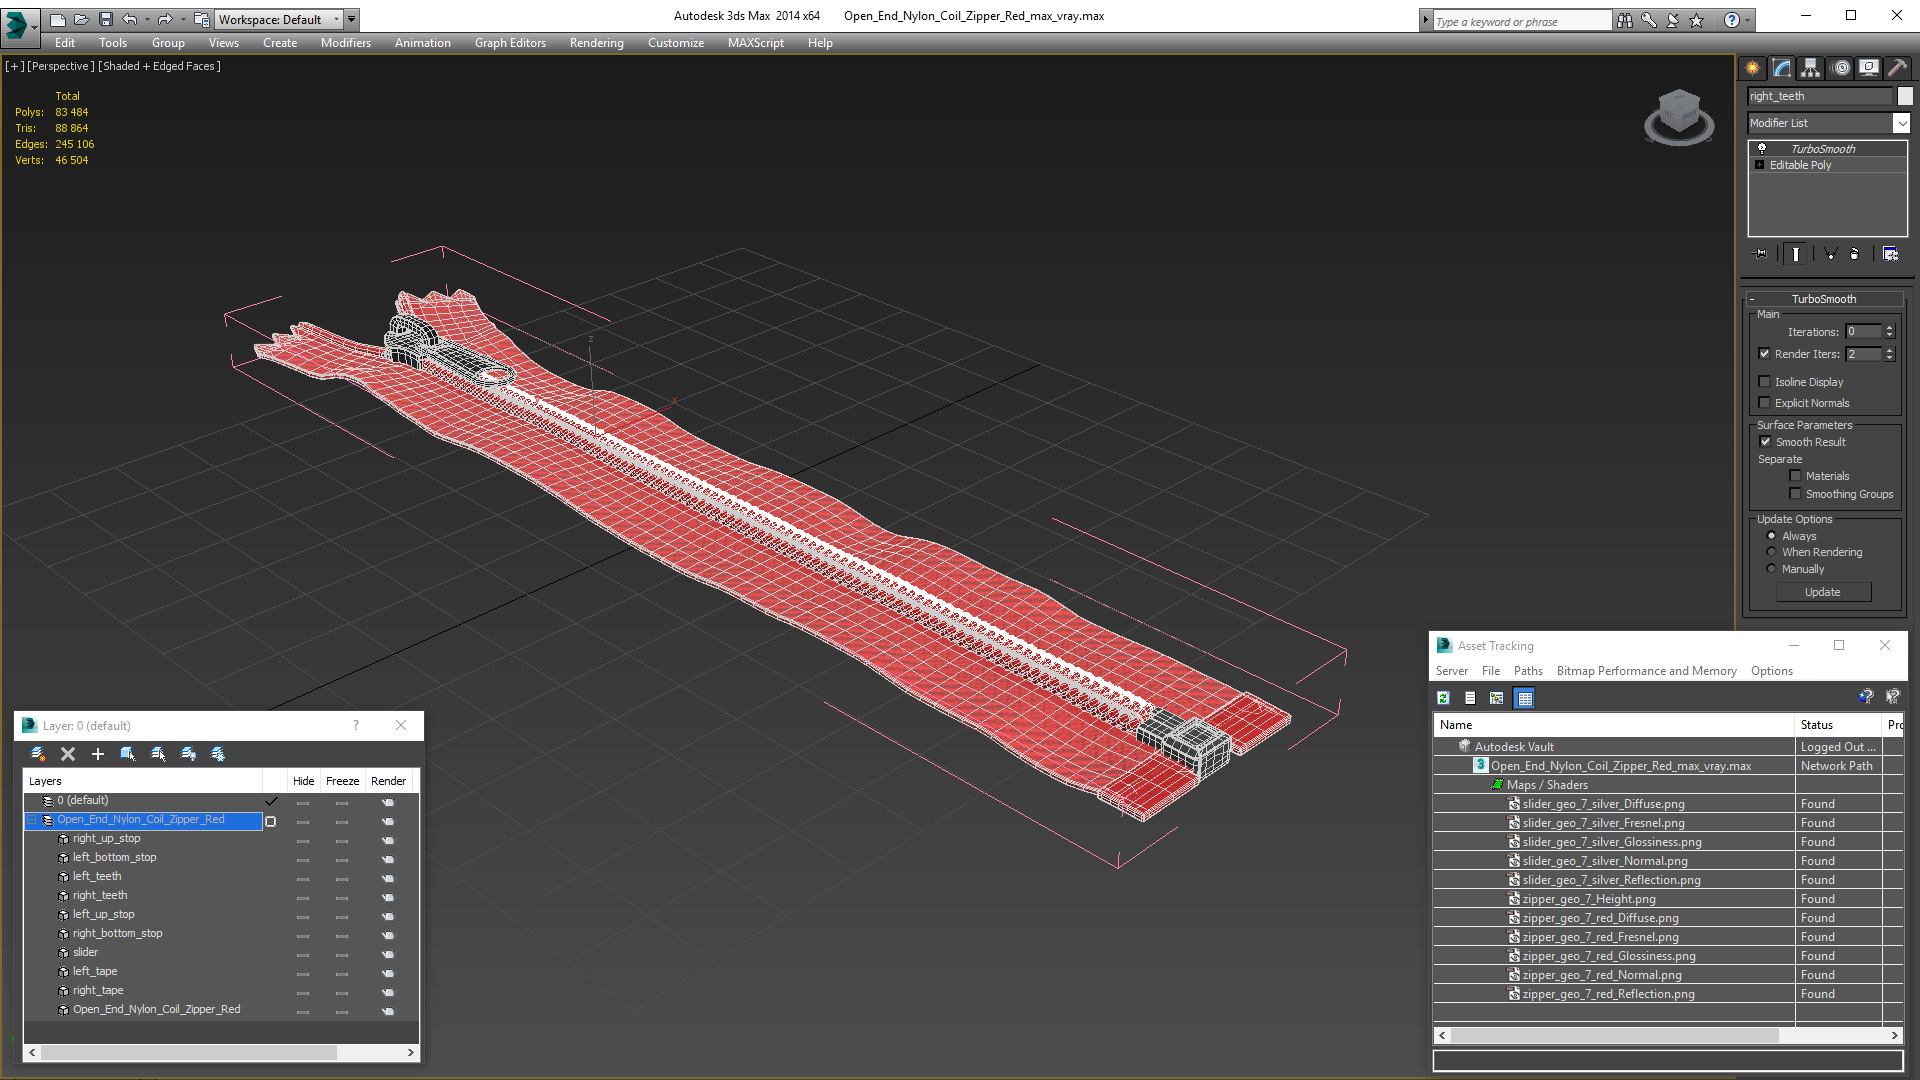Open the Display command panel tab
This screenshot has width=1920, height=1080.
click(1868, 68)
